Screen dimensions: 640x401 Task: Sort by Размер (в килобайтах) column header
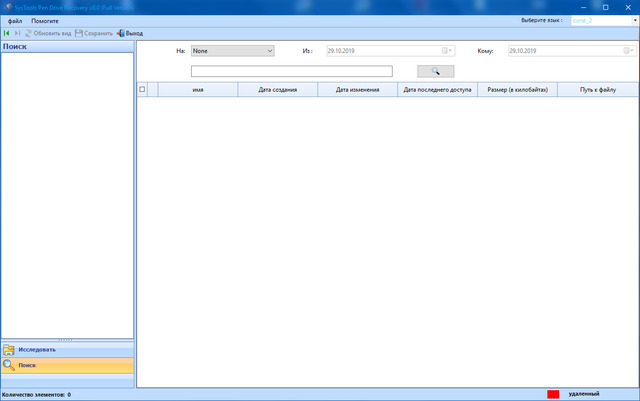click(x=517, y=89)
